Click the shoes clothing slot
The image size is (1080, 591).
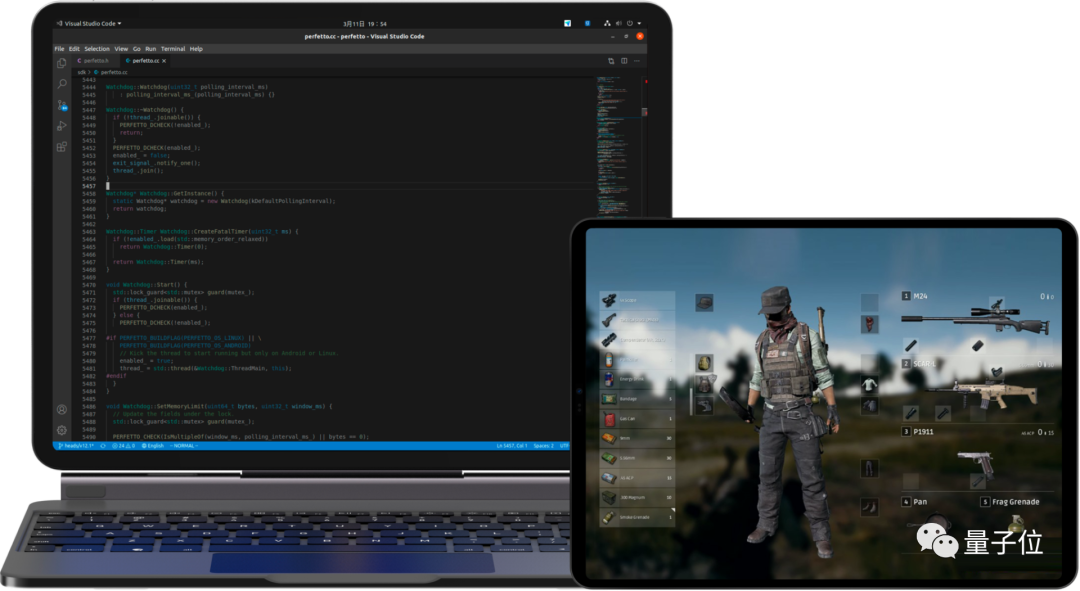coord(869,507)
